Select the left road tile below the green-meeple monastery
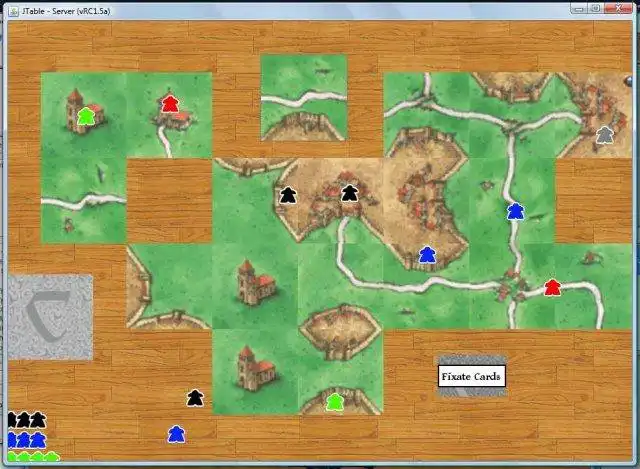This screenshot has height=469, width=640. coord(84,201)
